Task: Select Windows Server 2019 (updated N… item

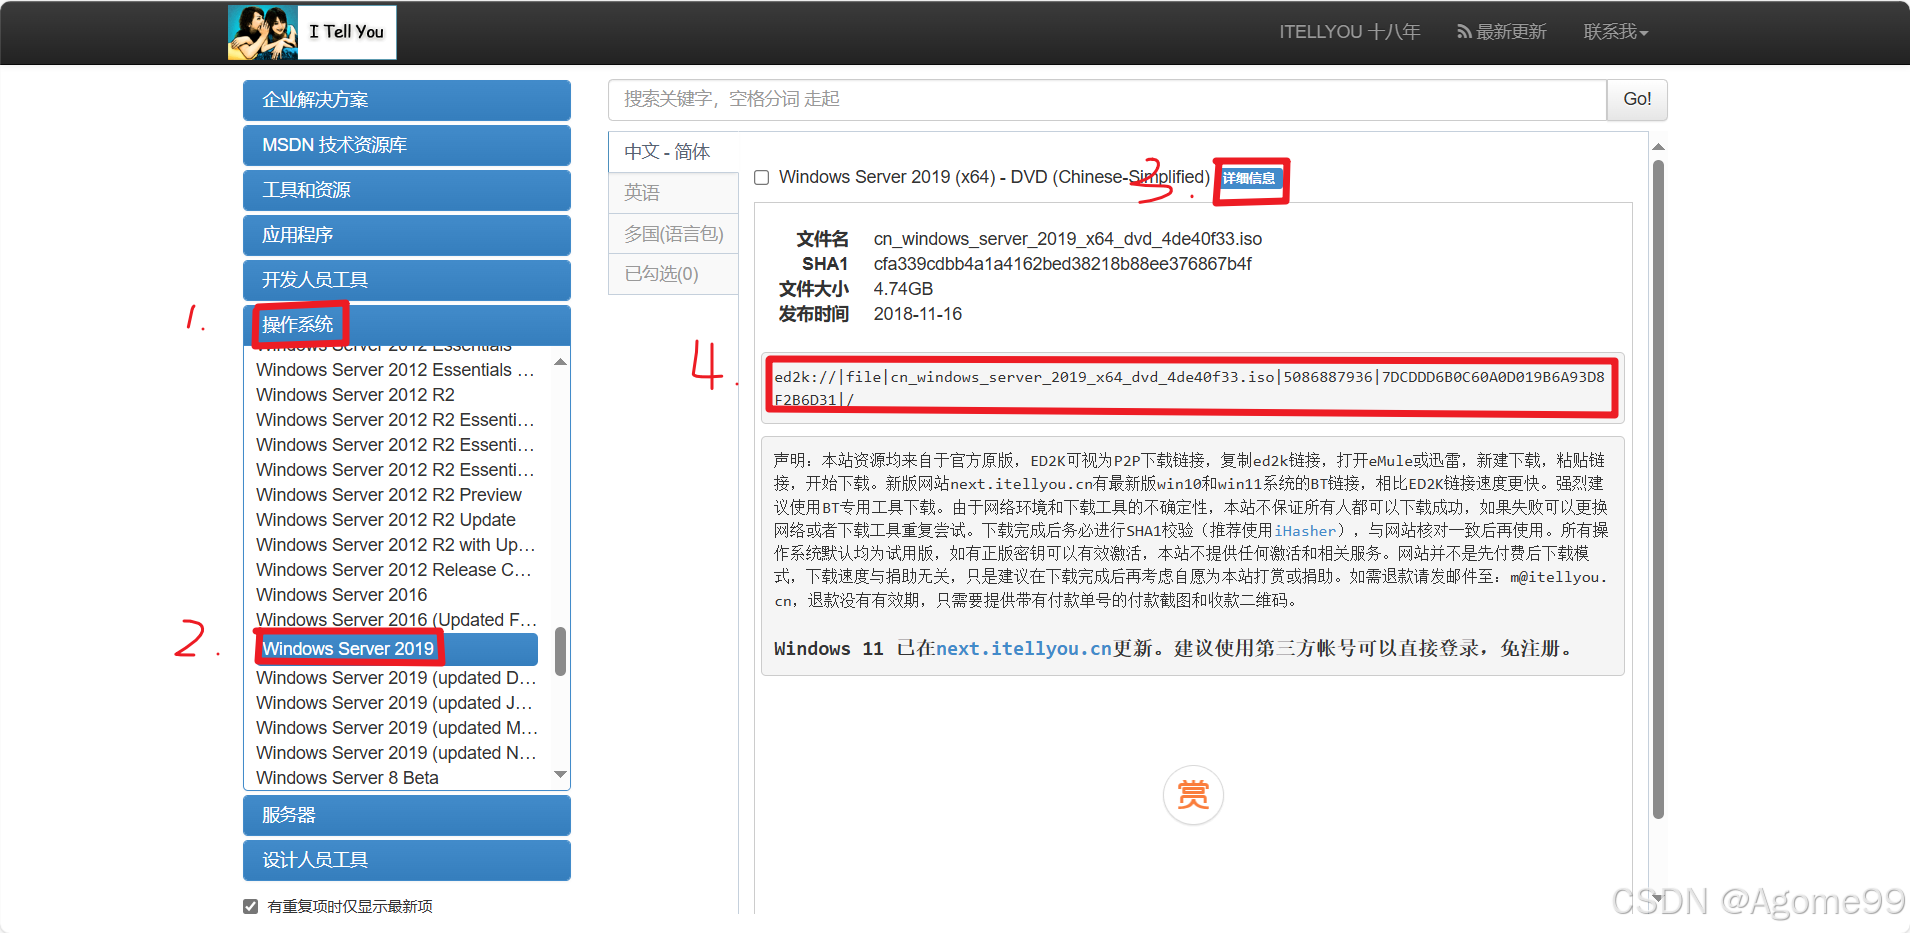Action: pyautogui.click(x=396, y=753)
